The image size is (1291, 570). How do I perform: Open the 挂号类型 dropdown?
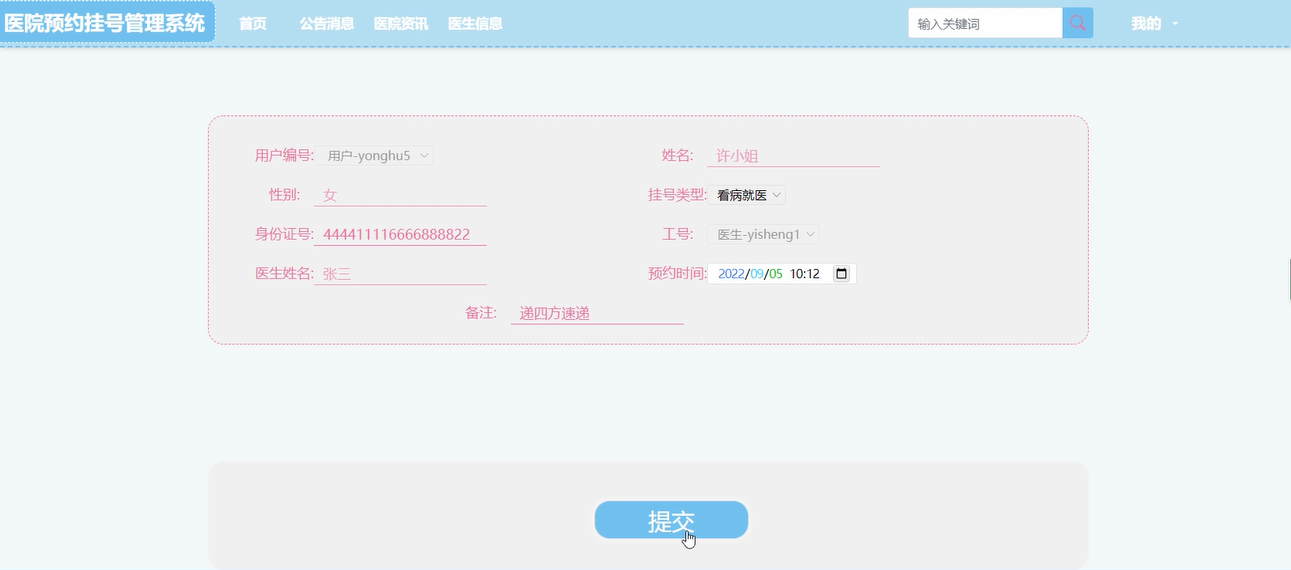pos(746,195)
